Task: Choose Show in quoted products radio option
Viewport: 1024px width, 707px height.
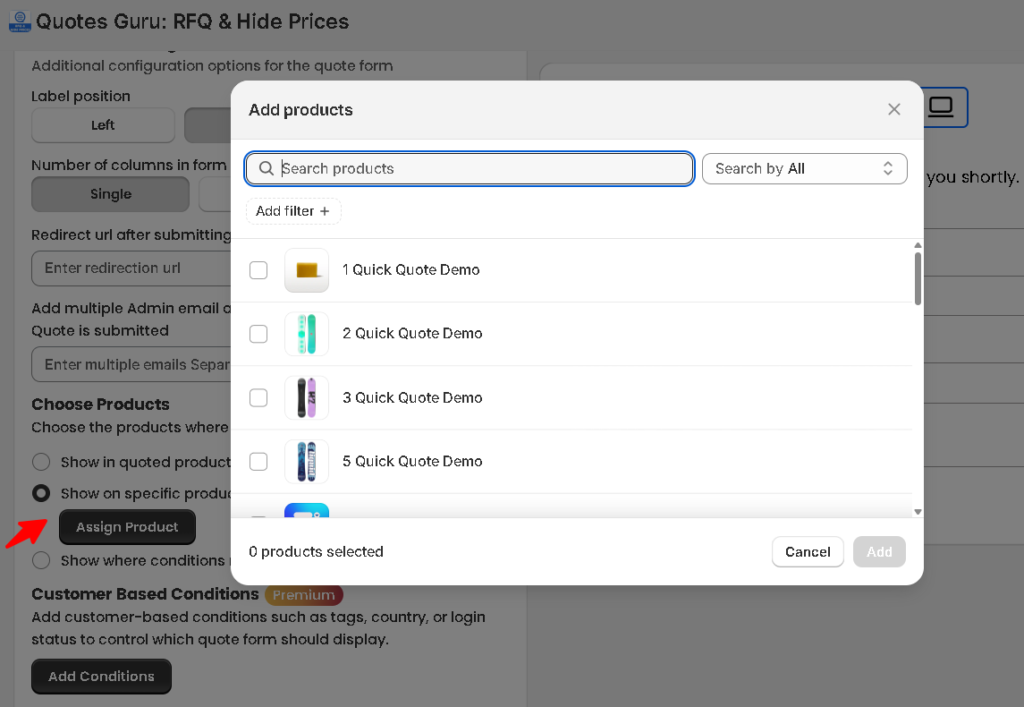Action: pos(41,462)
